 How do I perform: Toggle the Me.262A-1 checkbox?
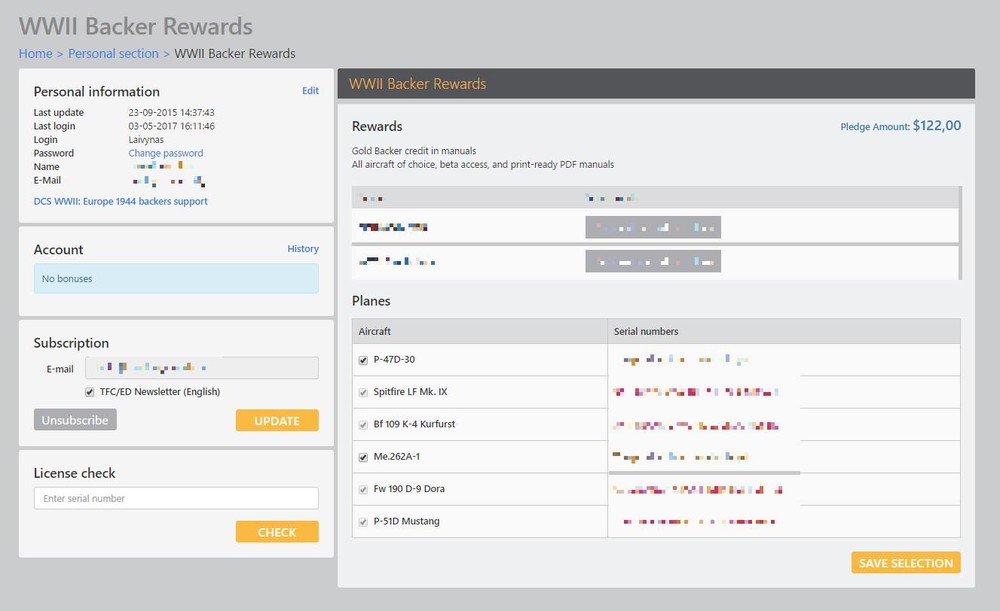point(363,457)
